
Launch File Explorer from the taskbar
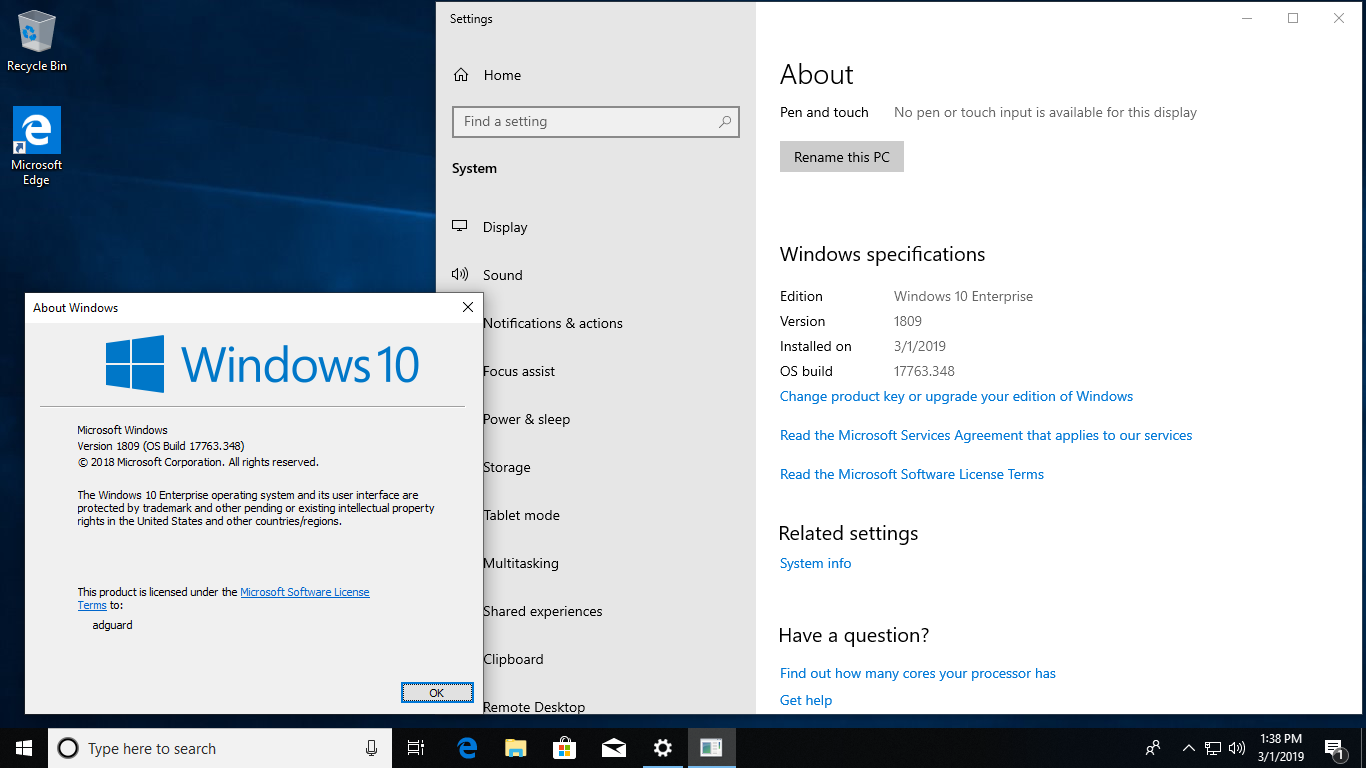[x=515, y=748]
